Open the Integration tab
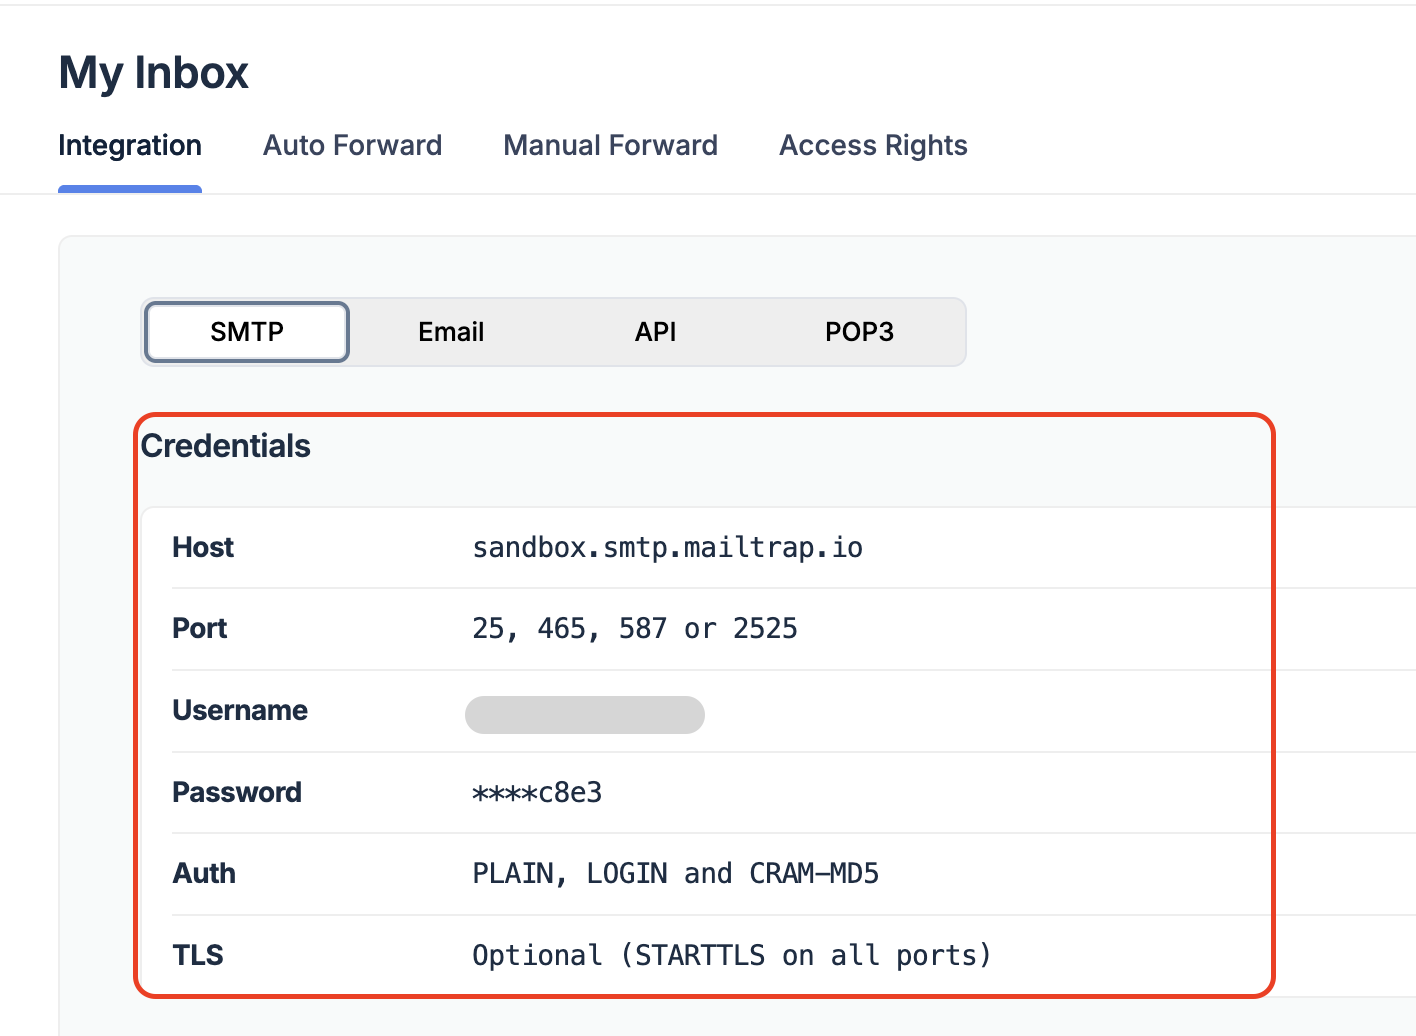Screen dimensions: 1416x1036 [130, 145]
